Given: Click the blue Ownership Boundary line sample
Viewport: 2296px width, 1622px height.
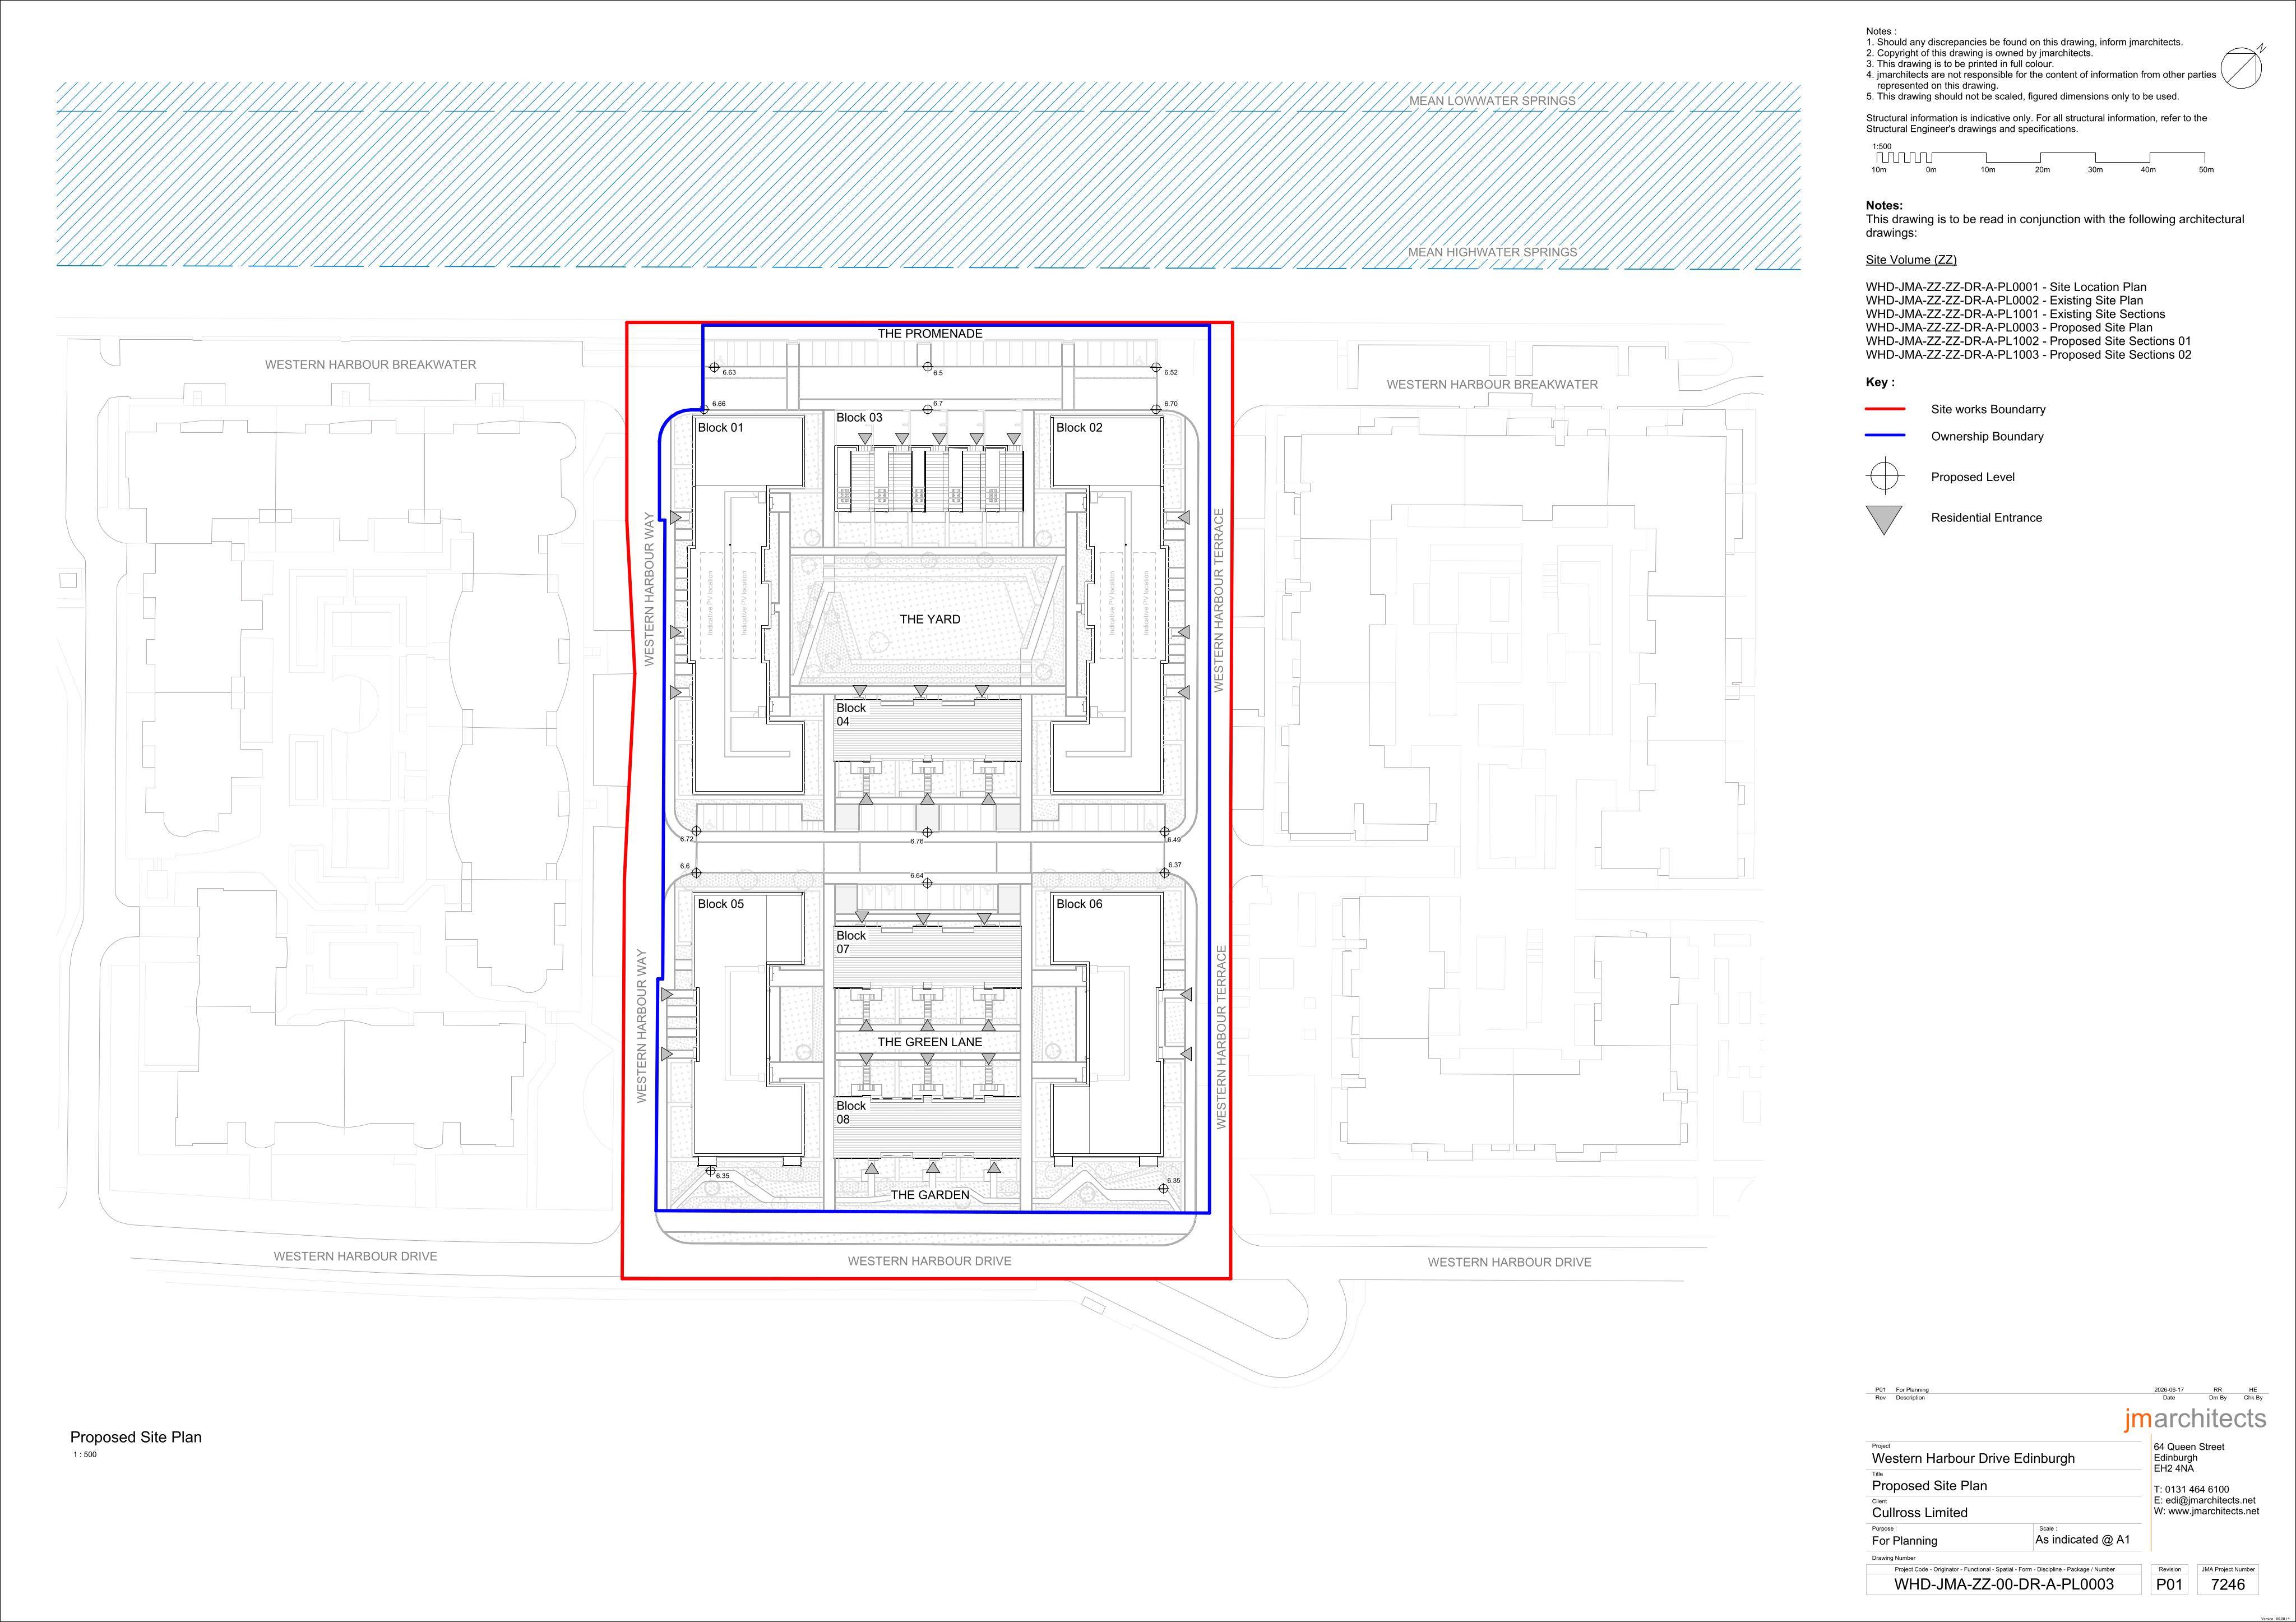Looking at the screenshot, I should click(1885, 436).
